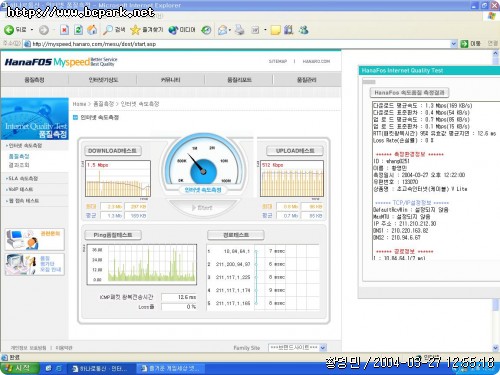Refresh the page using the toolbar icon
The height and width of the screenshot is (375, 500).
click(x=78, y=30)
